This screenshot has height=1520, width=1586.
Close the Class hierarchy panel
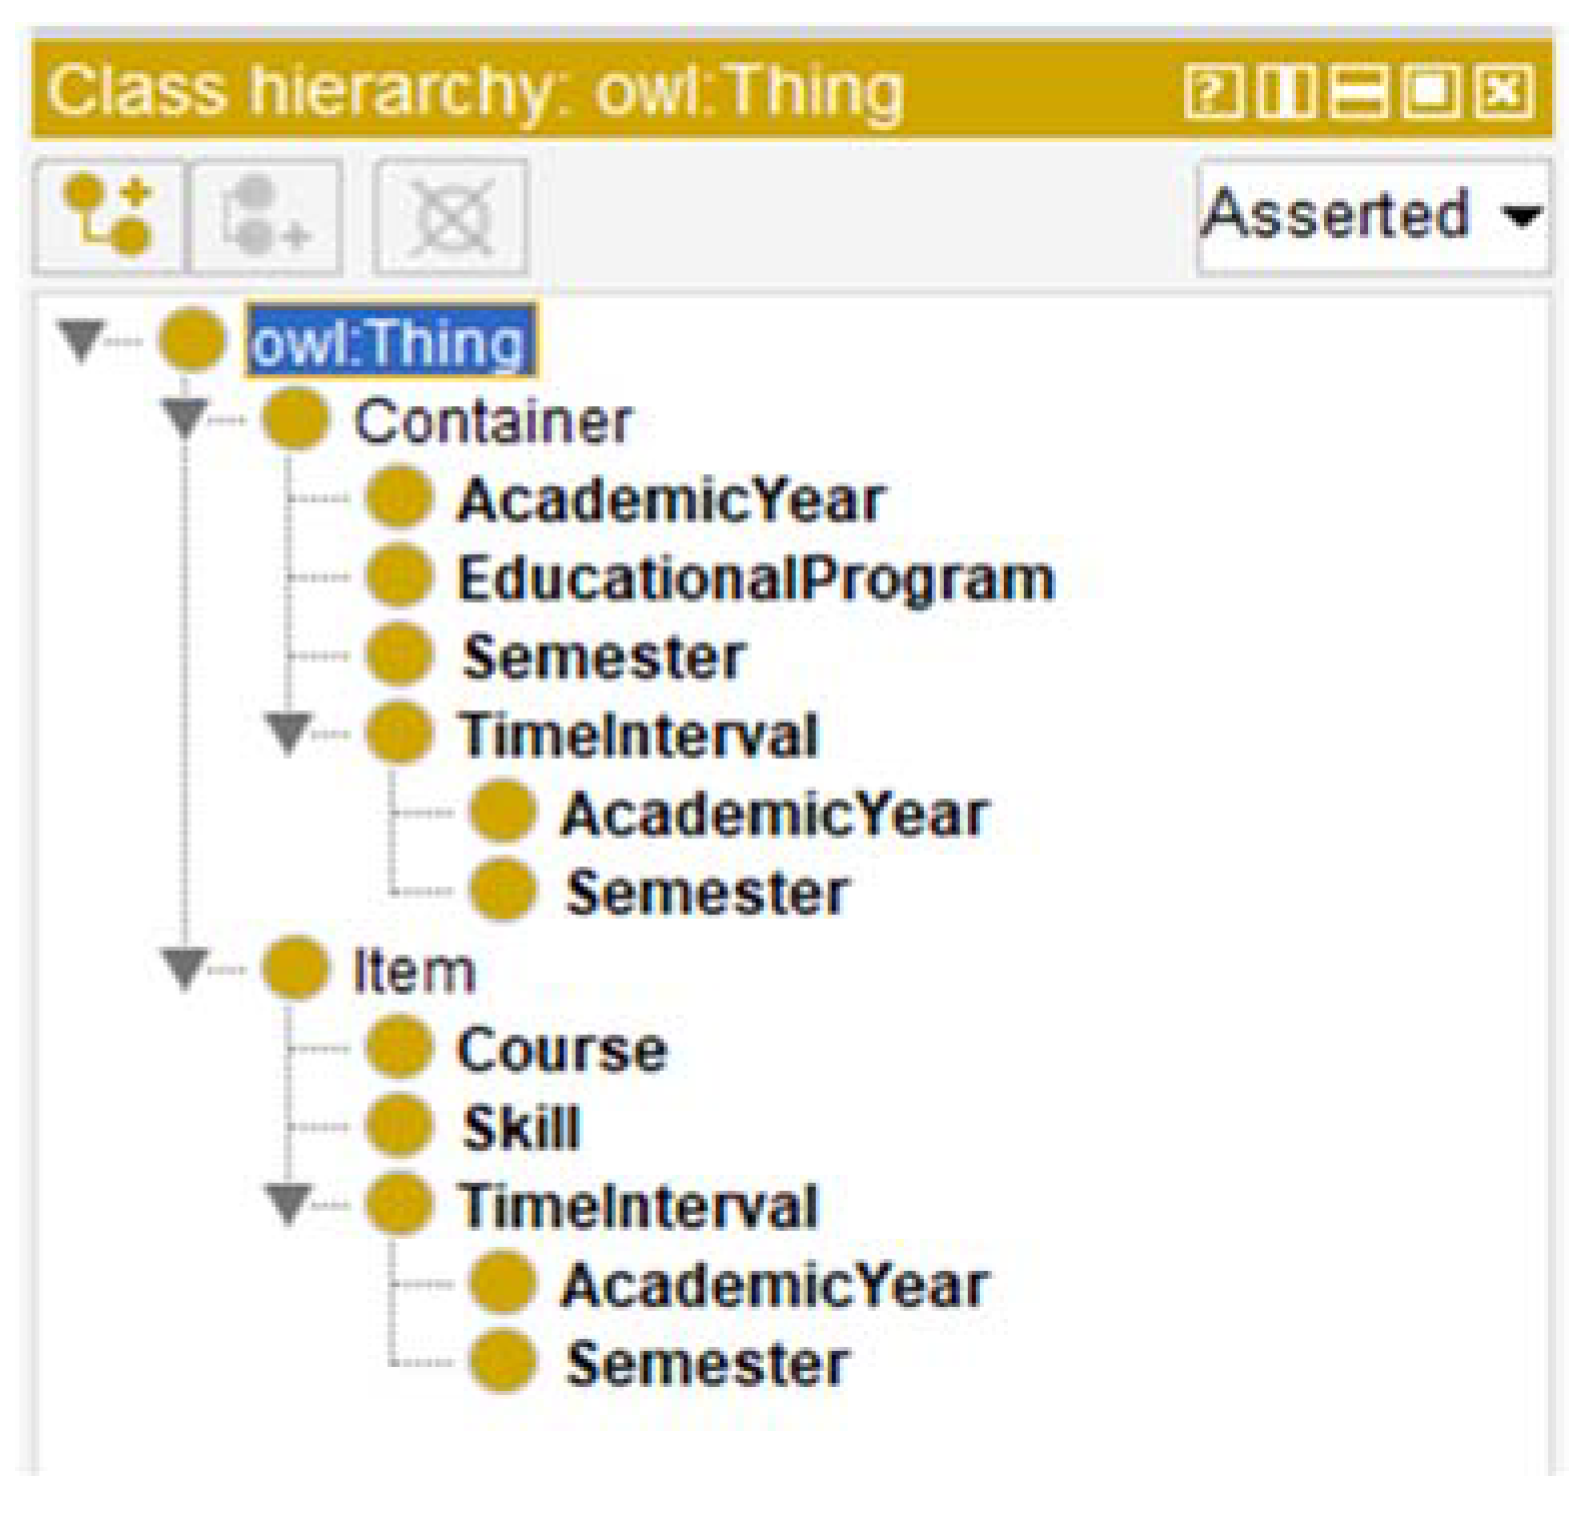coord(1504,92)
